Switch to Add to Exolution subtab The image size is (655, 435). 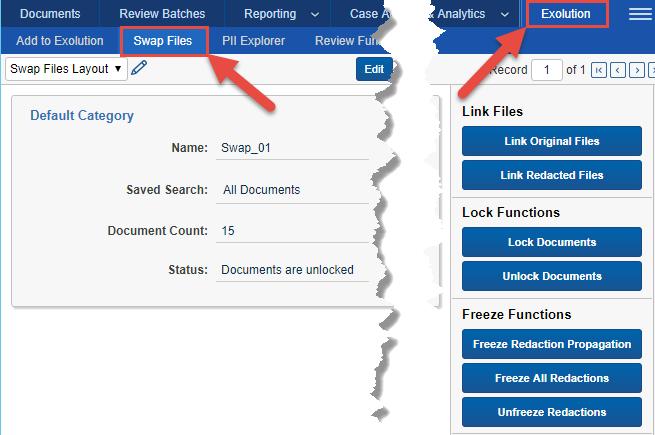coord(60,41)
